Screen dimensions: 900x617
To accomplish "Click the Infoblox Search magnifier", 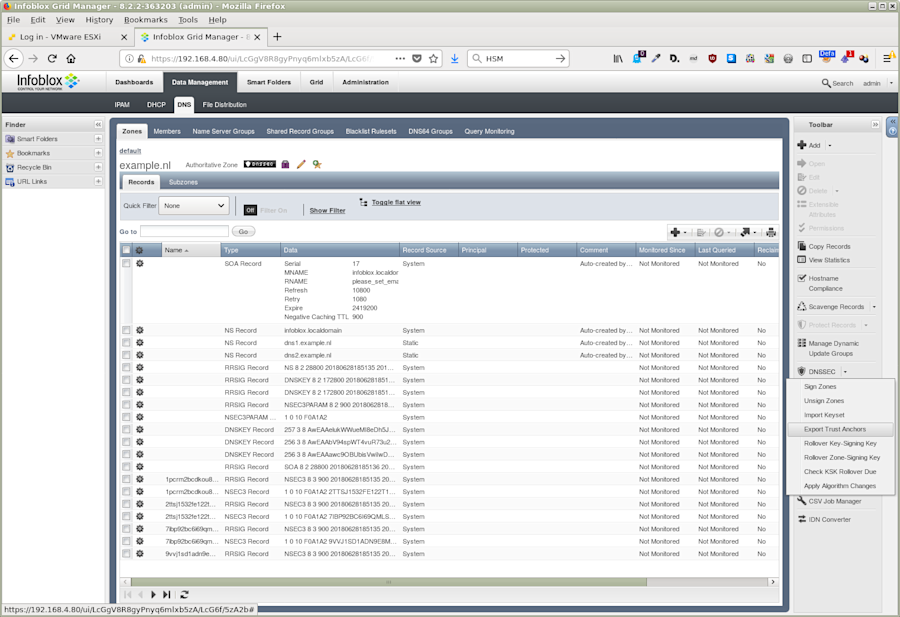I will [x=826, y=83].
